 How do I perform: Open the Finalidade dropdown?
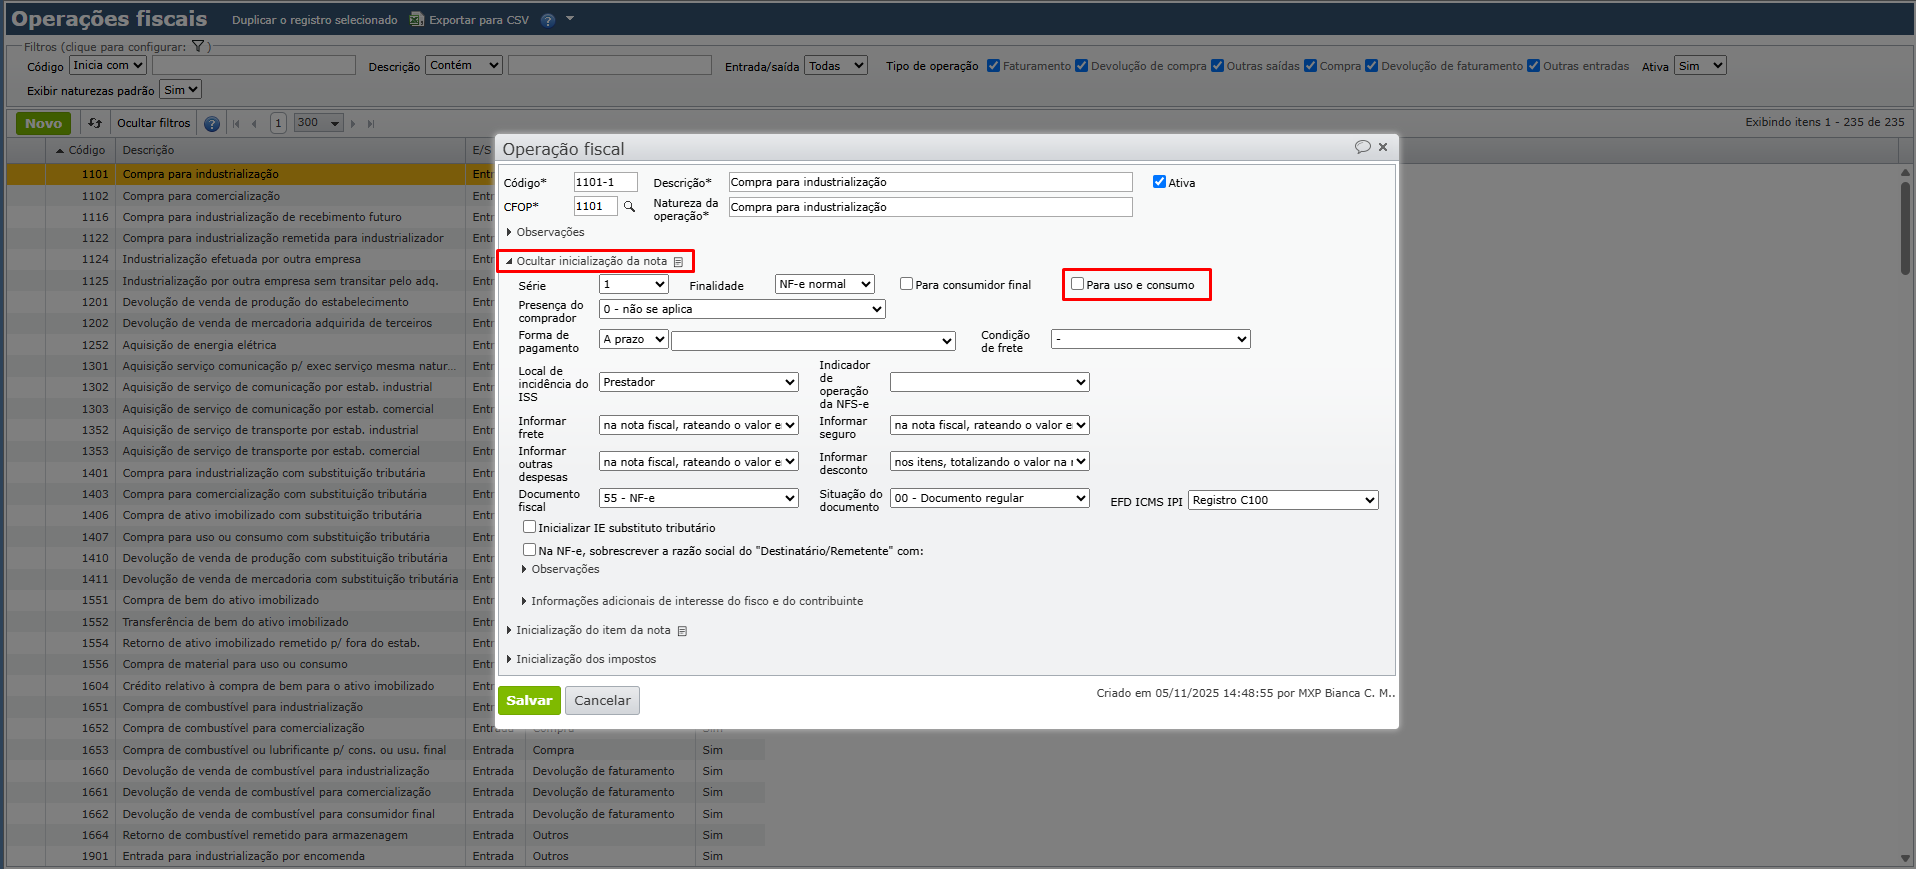(x=824, y=284)
